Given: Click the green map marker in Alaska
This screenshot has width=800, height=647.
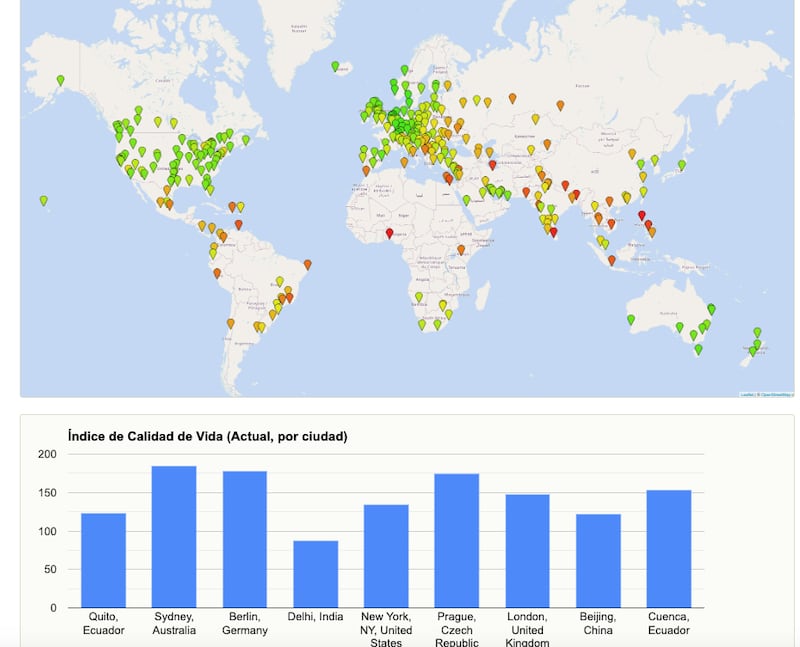Looking at the screenshot, I should click(60, 79).
